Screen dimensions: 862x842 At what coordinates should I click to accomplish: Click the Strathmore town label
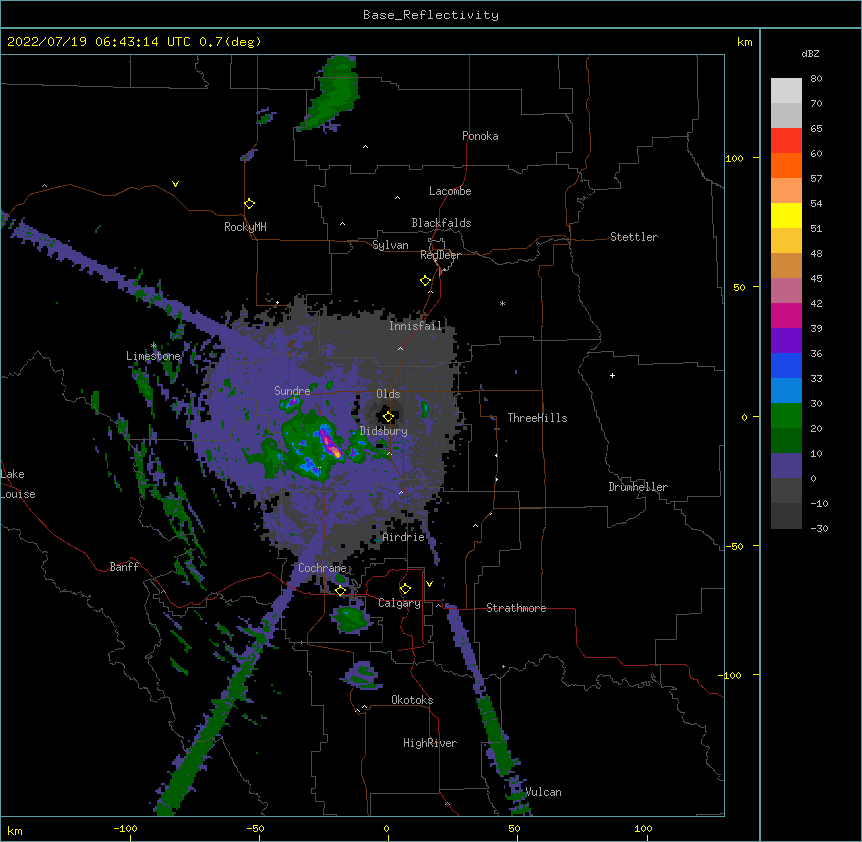click(x=516, y=608)
